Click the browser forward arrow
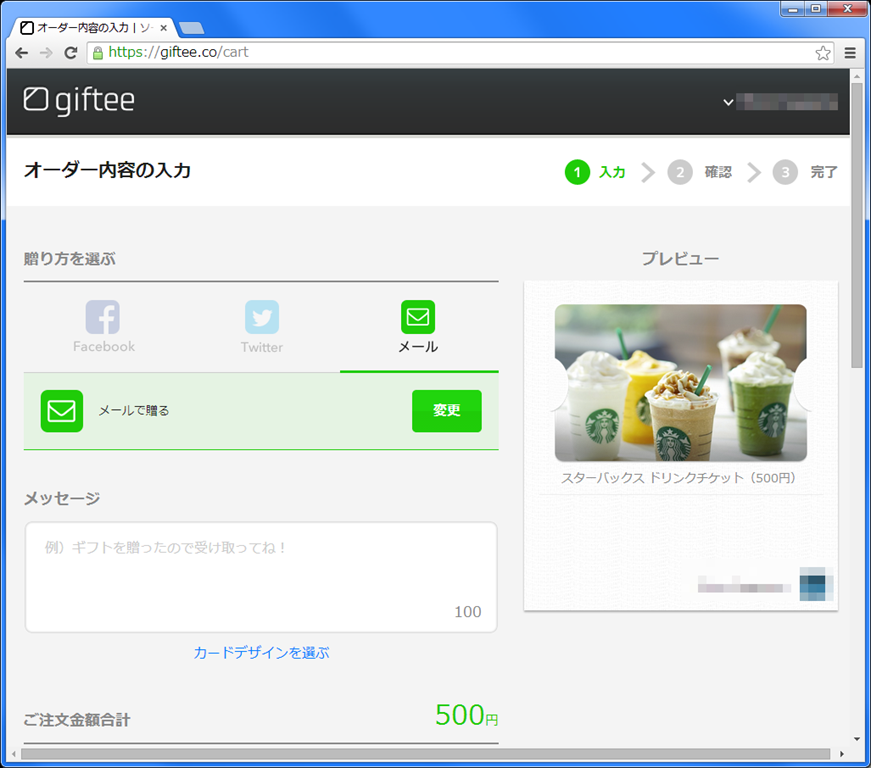Viewport: 871px width, 768px height. 46,53
